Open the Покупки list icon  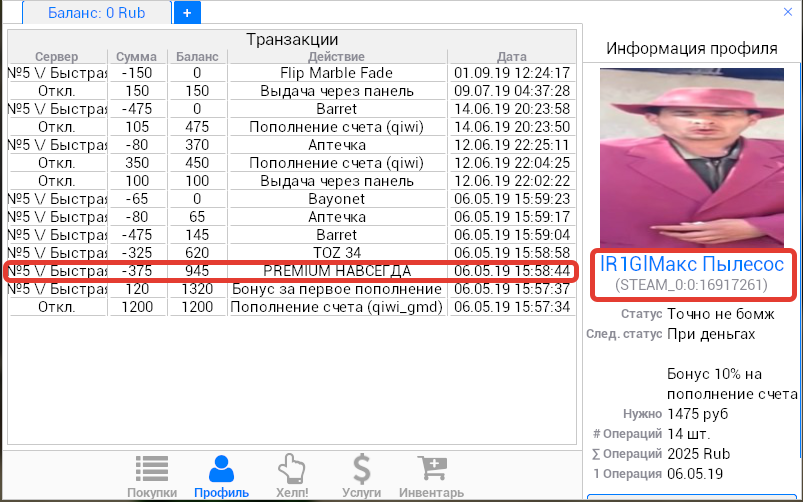click(x=152, y=469)
